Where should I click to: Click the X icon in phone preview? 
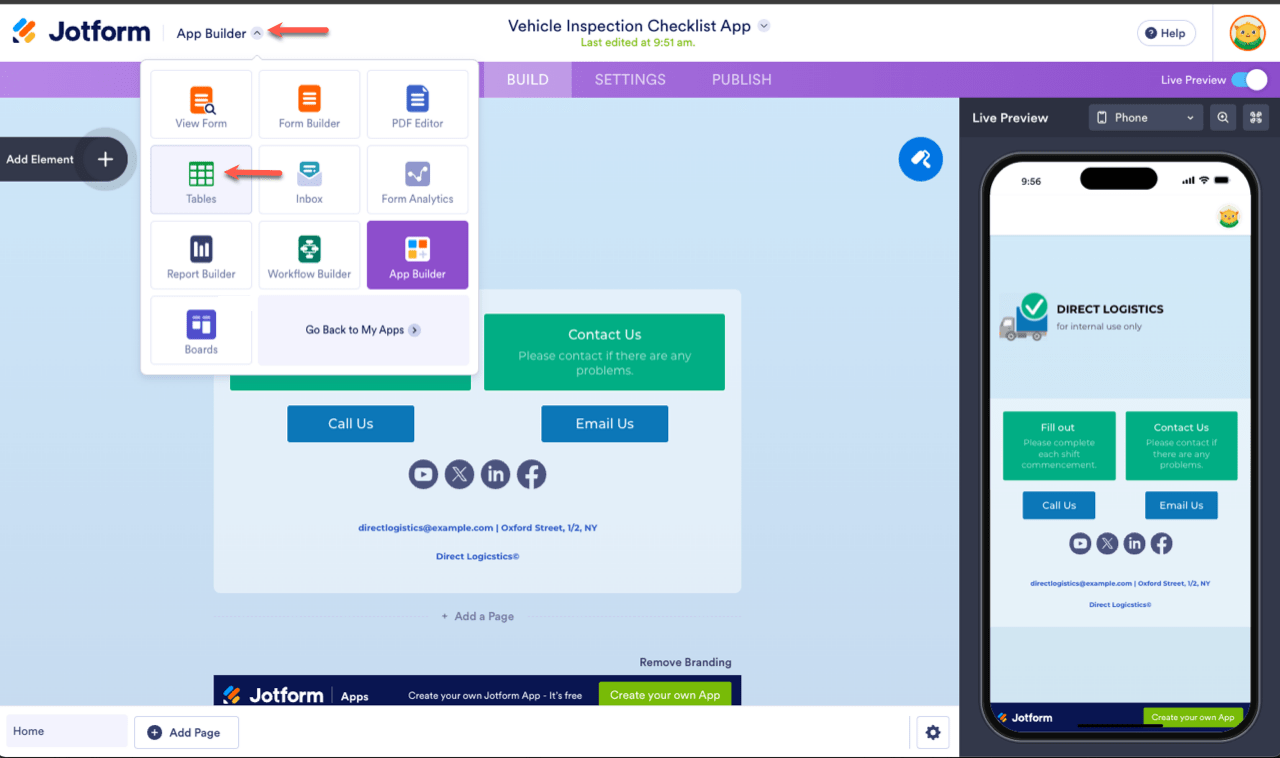tap(1107, 543)
